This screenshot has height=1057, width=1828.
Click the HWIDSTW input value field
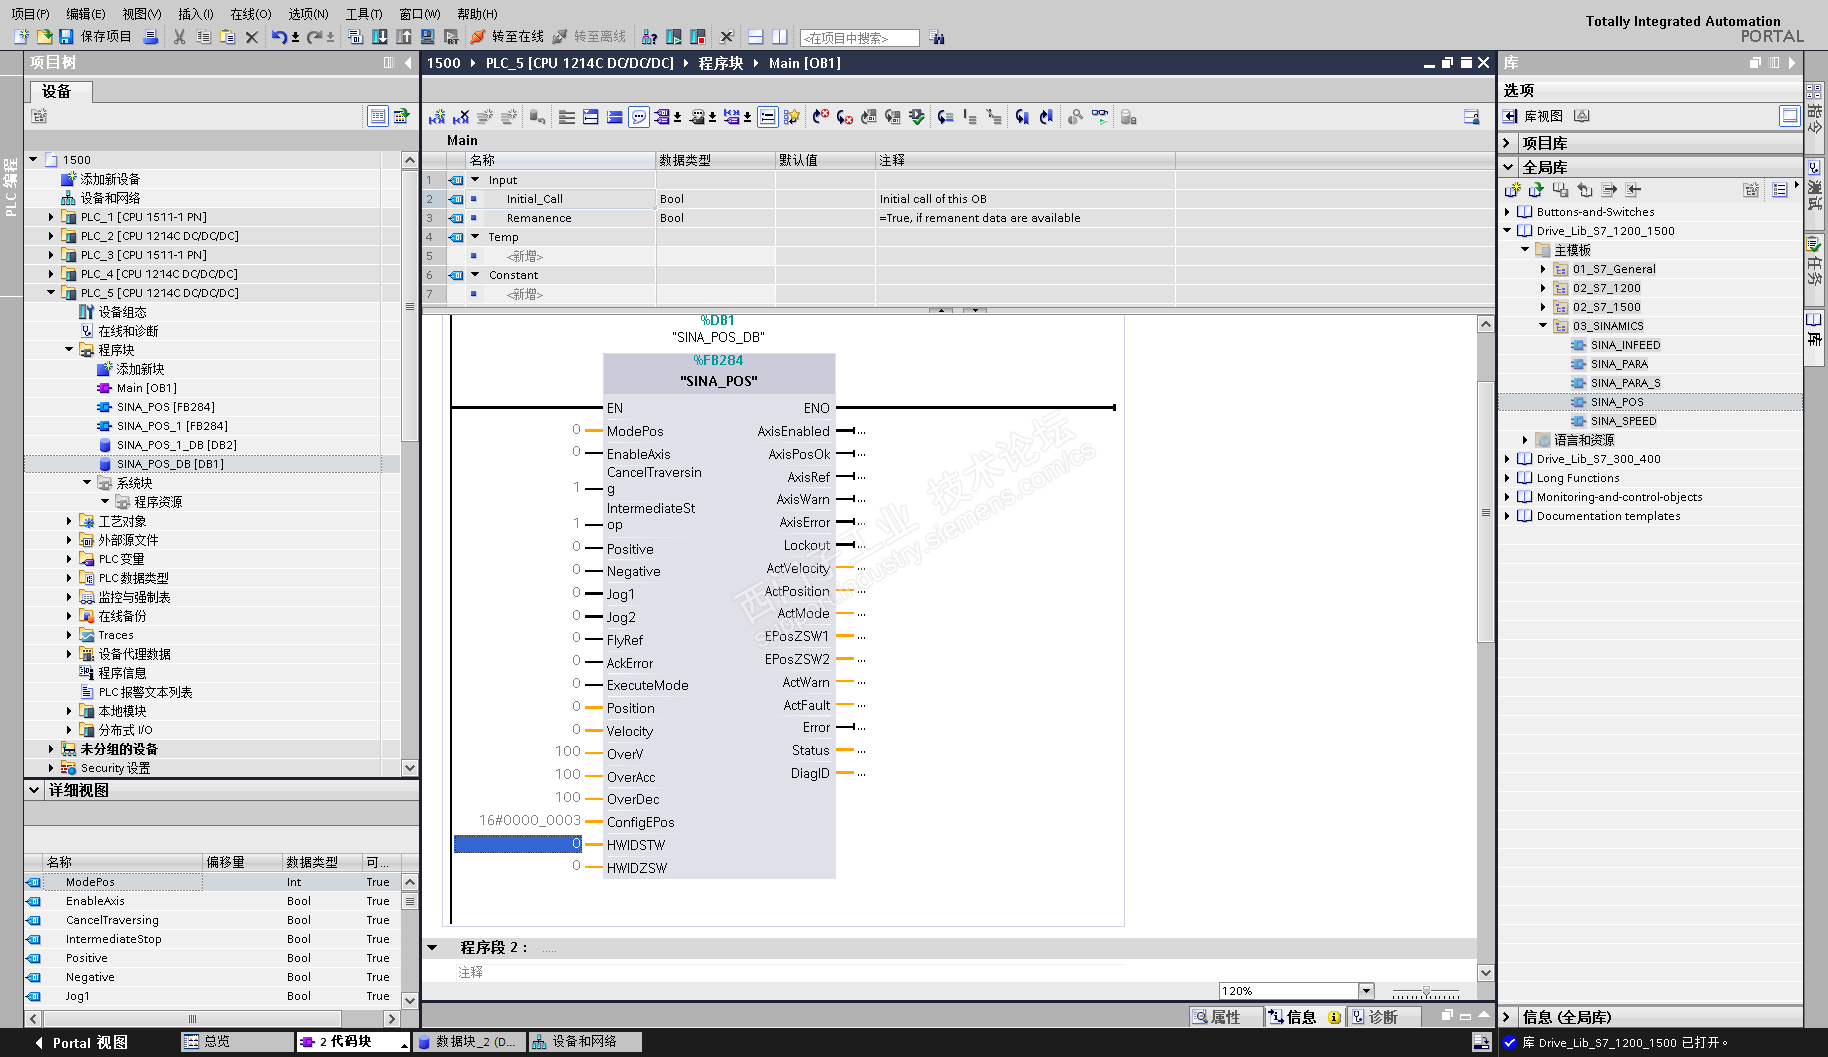pos(518,844)
